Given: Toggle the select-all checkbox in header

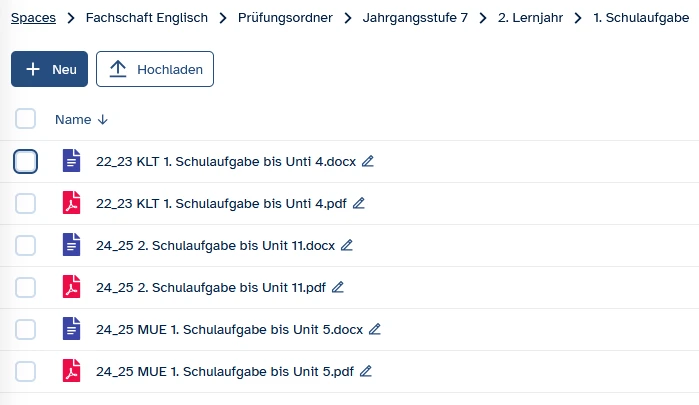Looking at the screenshot, I should pyautogui.click(x=26, y=119).
